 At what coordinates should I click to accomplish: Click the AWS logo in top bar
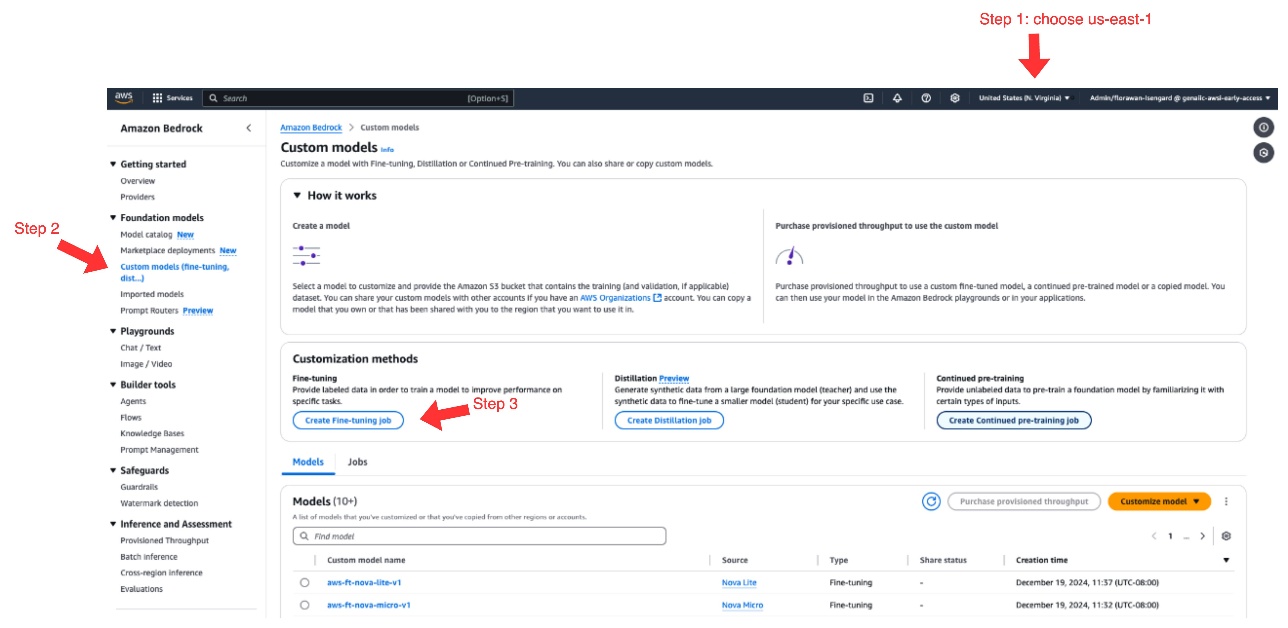[123, 98]
